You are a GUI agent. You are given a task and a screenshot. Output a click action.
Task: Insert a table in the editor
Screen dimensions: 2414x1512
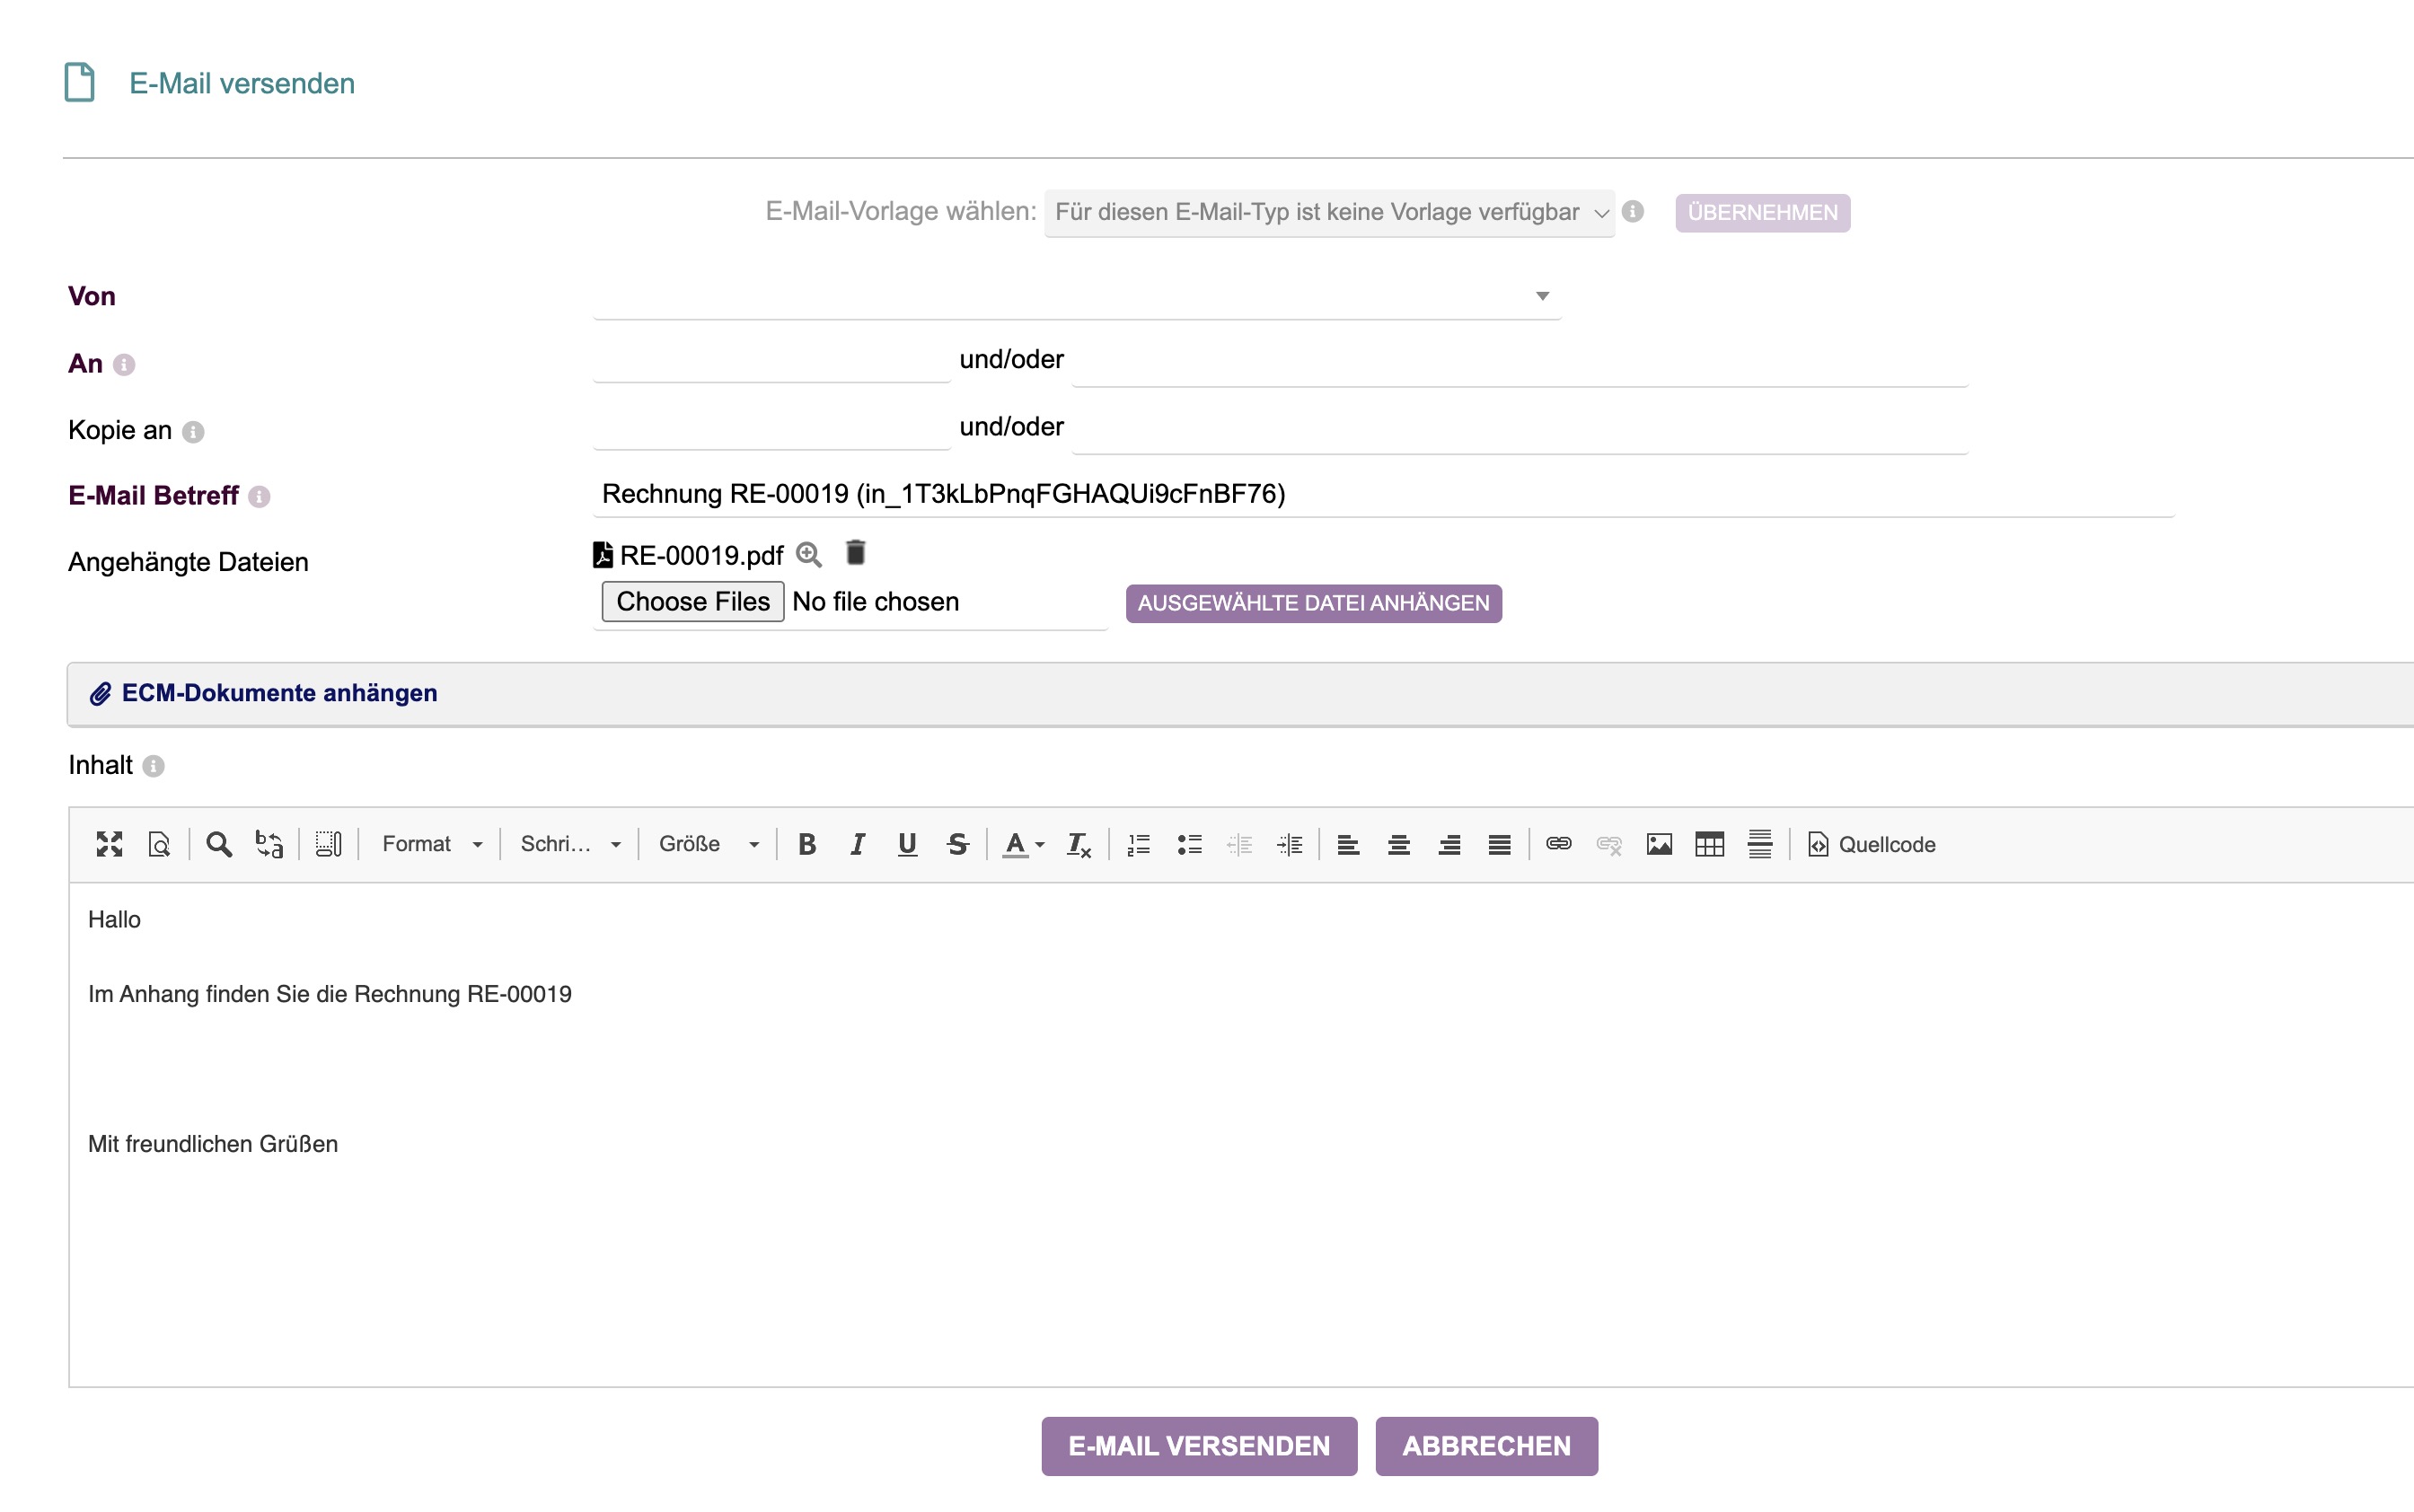1709,844
